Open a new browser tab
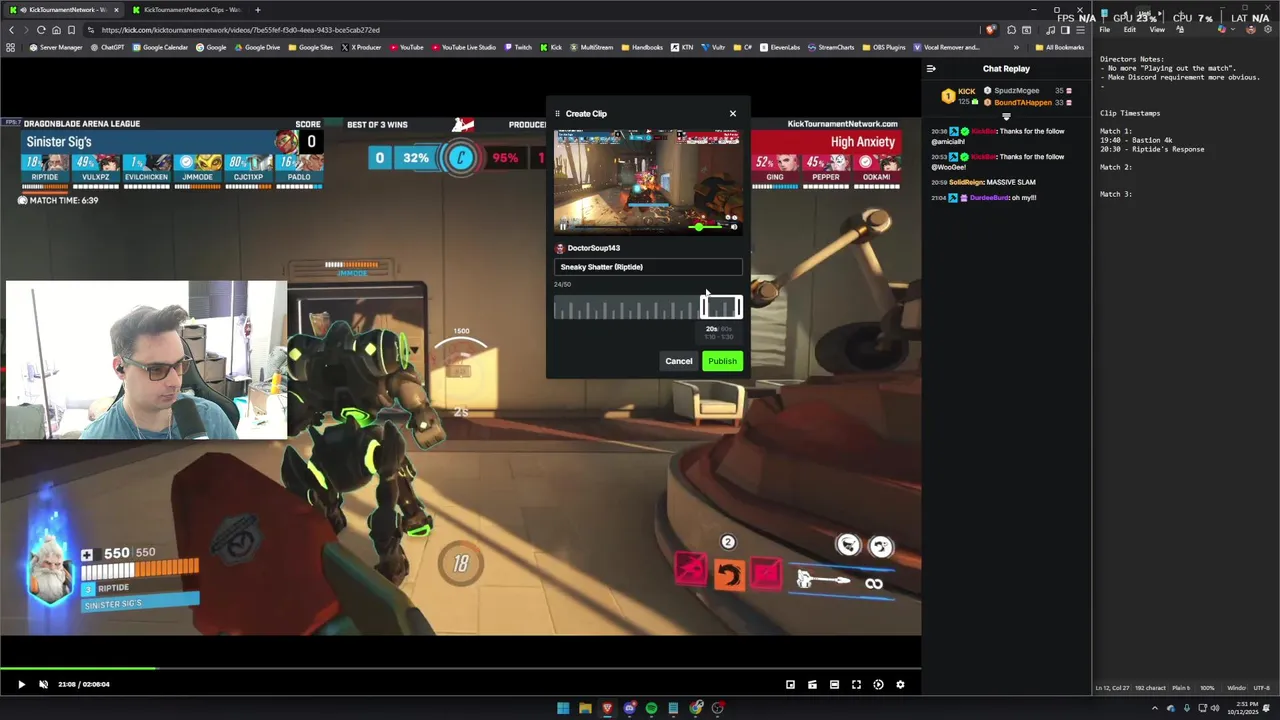Screen dimensions: 1280x720 click(258, 10)
